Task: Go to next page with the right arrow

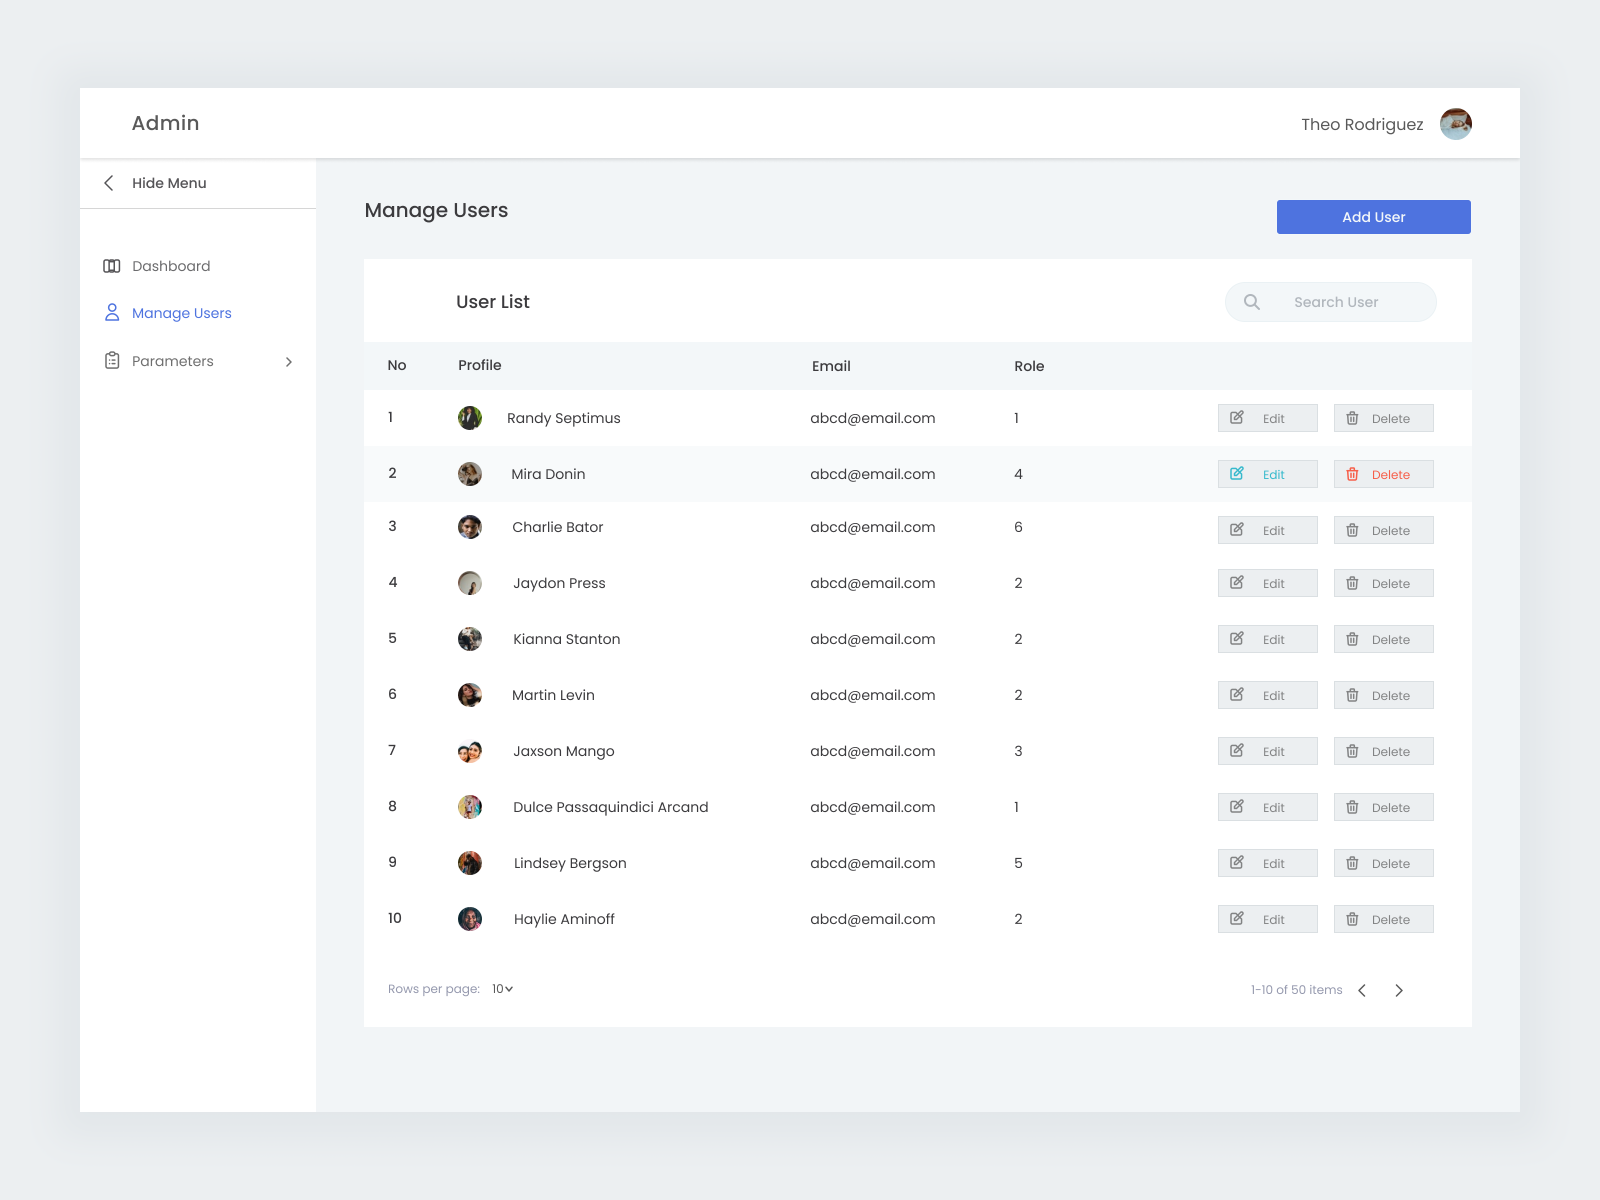Action: coord(1399,990)
